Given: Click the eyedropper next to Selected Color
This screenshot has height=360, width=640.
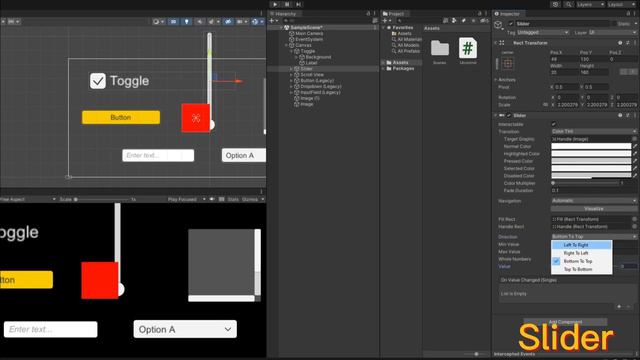Looking at the screenshot, I should pos(635,168).
